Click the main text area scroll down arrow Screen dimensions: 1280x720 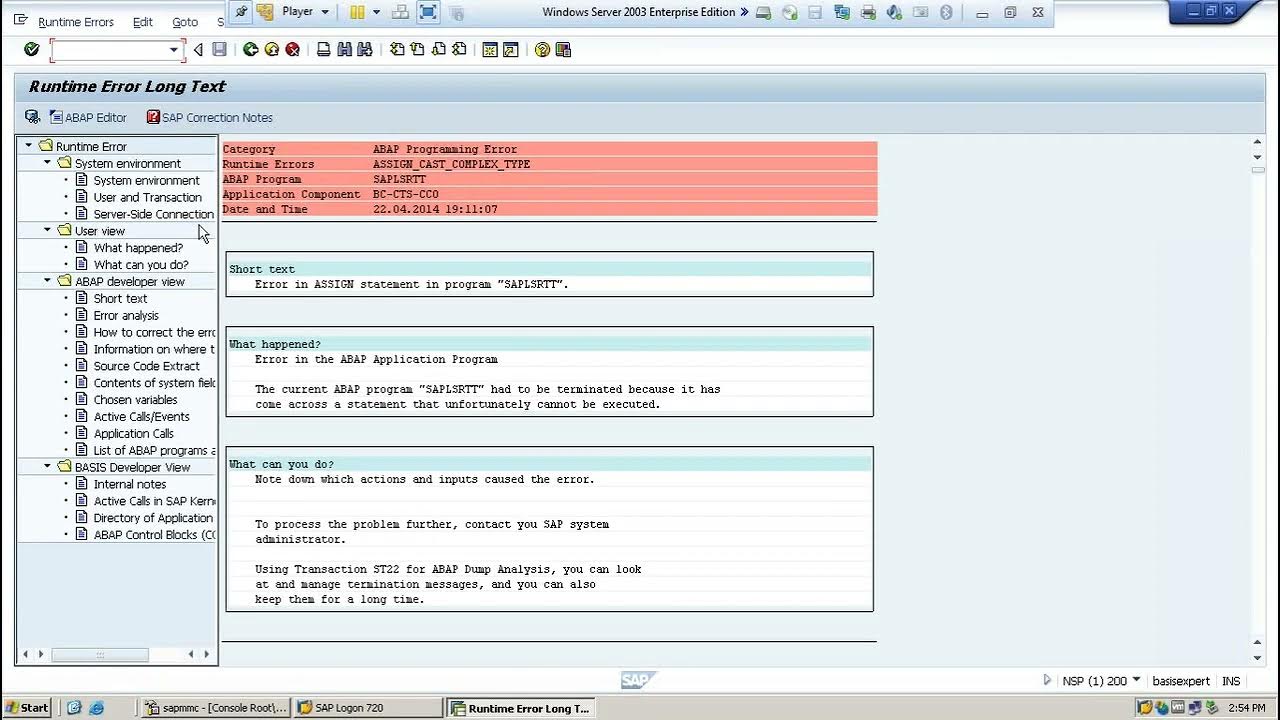click(x=1258, y=657)
